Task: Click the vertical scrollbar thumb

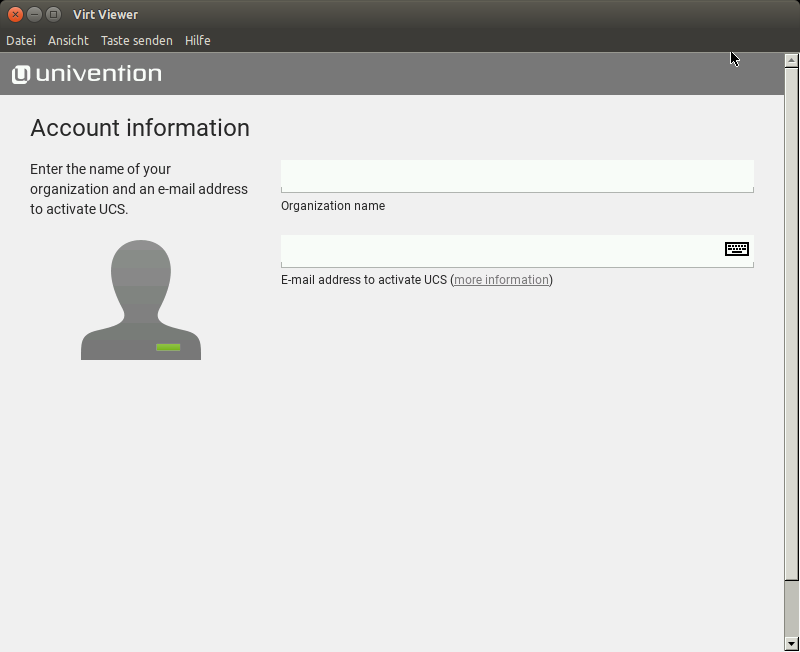Action: point(792,320)
